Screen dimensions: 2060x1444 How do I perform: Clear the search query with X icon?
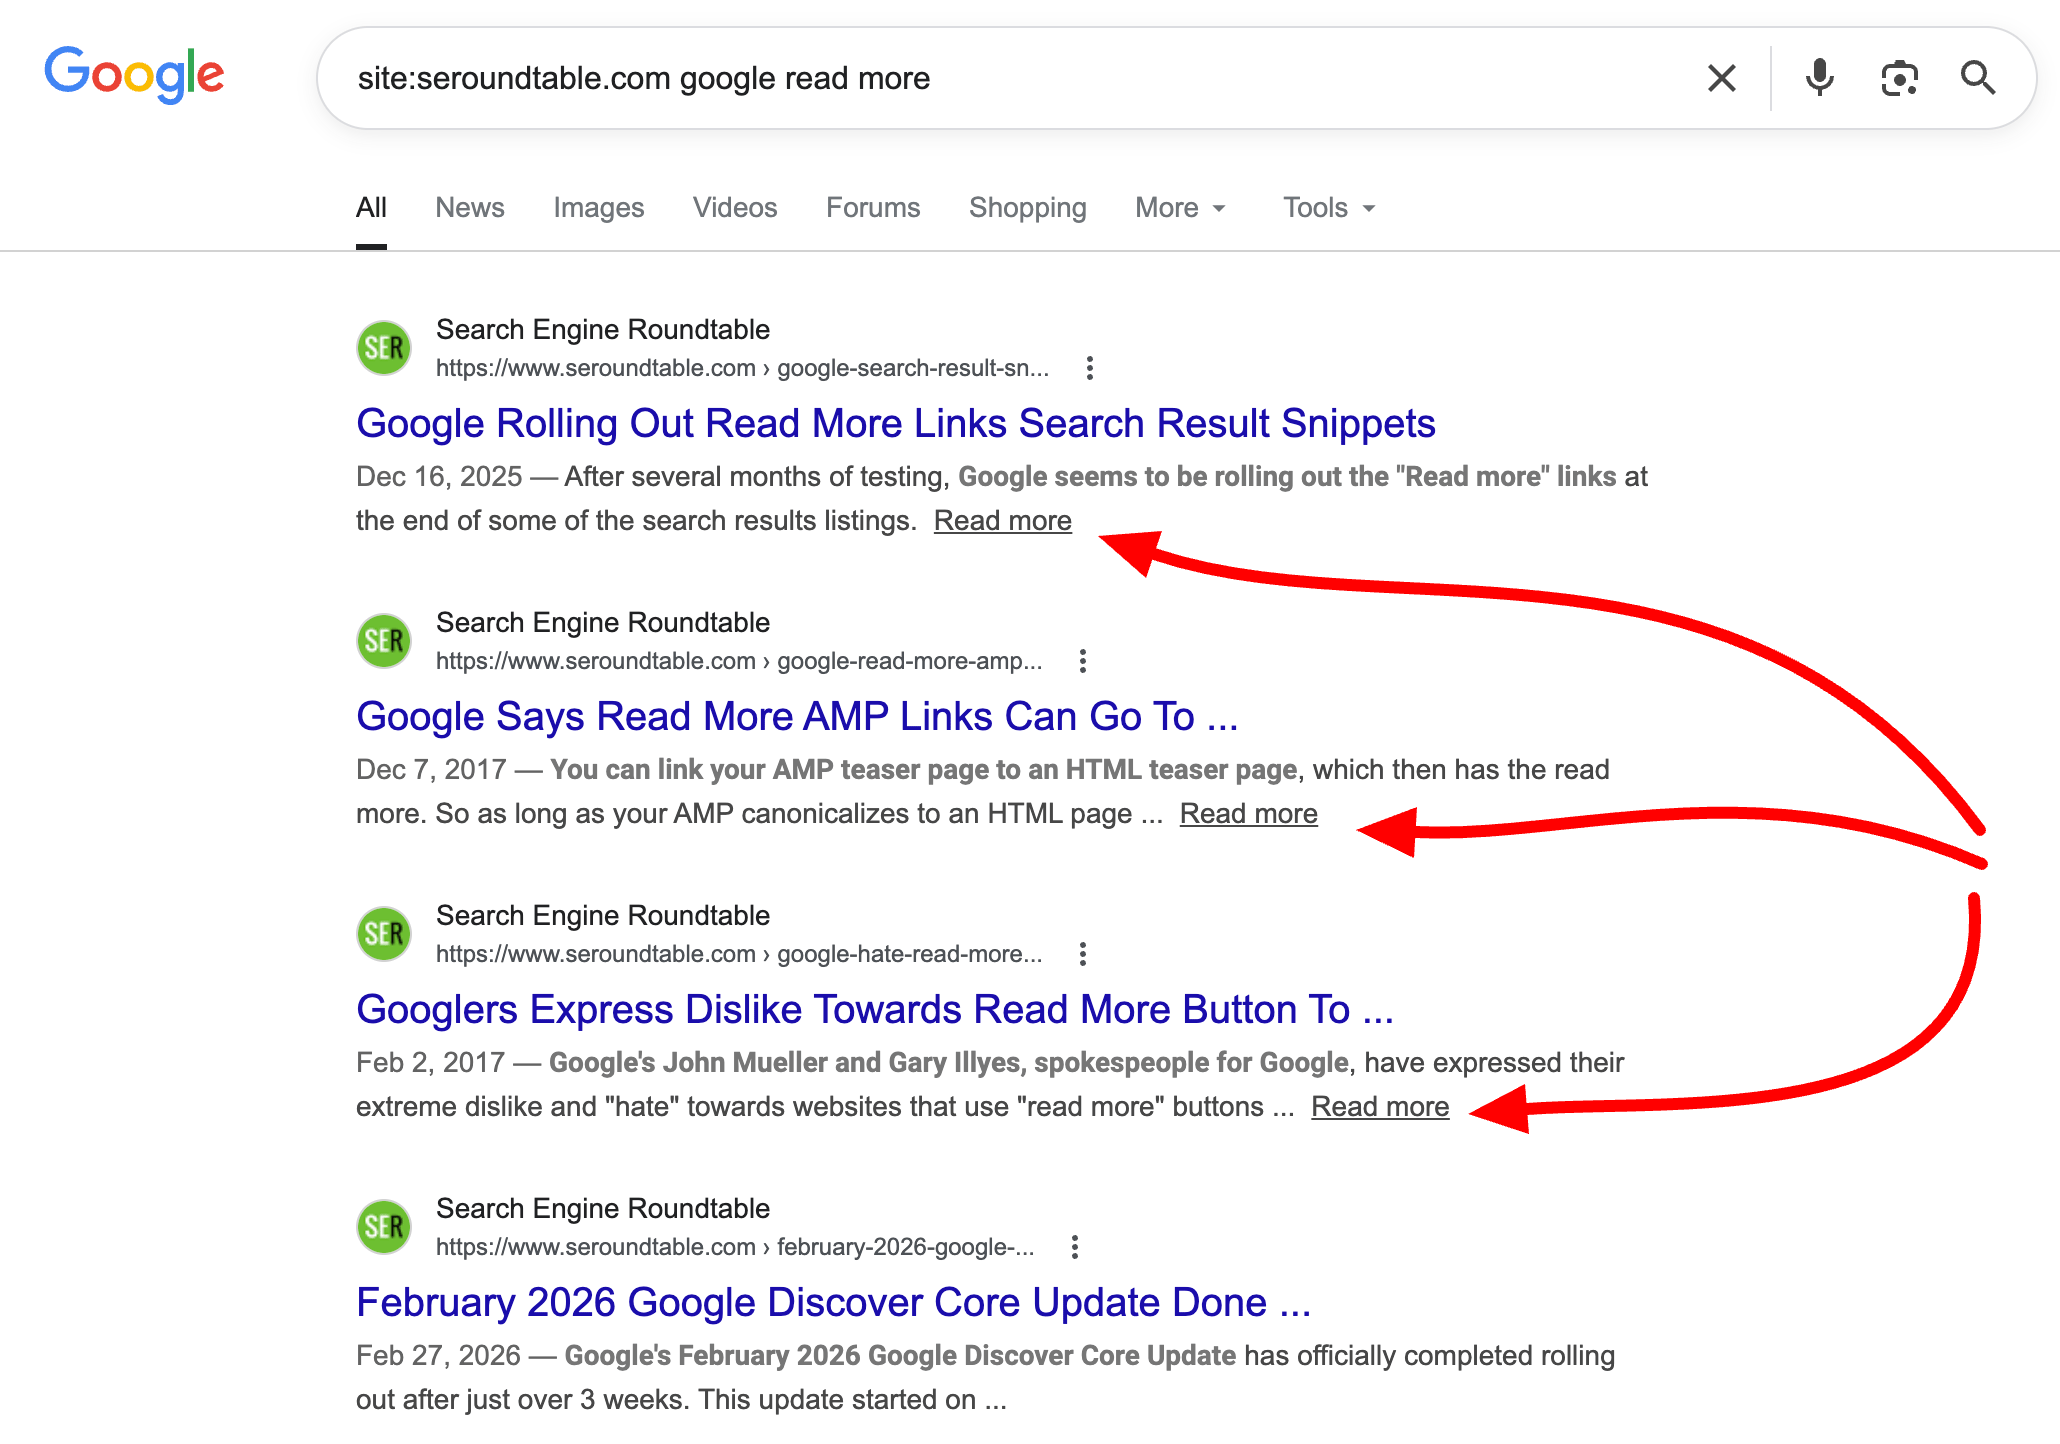point(1721,78)
